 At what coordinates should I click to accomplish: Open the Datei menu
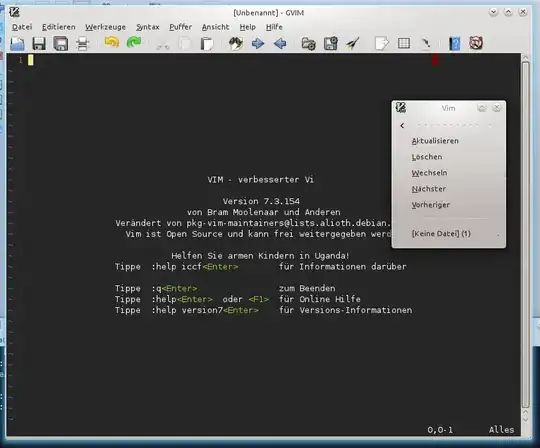[22, 27]
